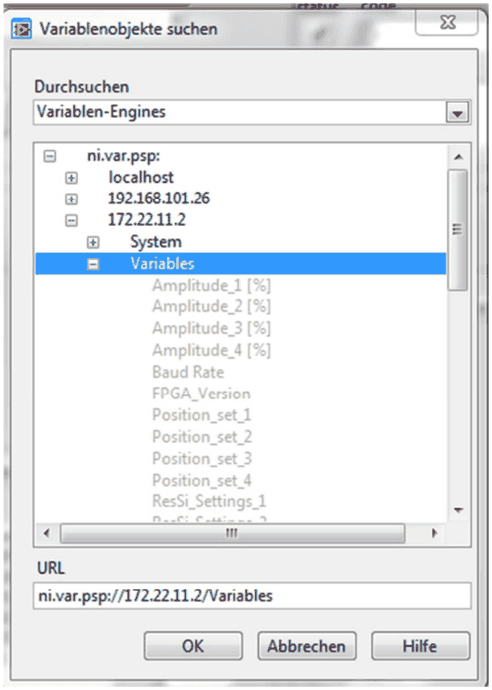Click the URL input field

tap(252, 596)
